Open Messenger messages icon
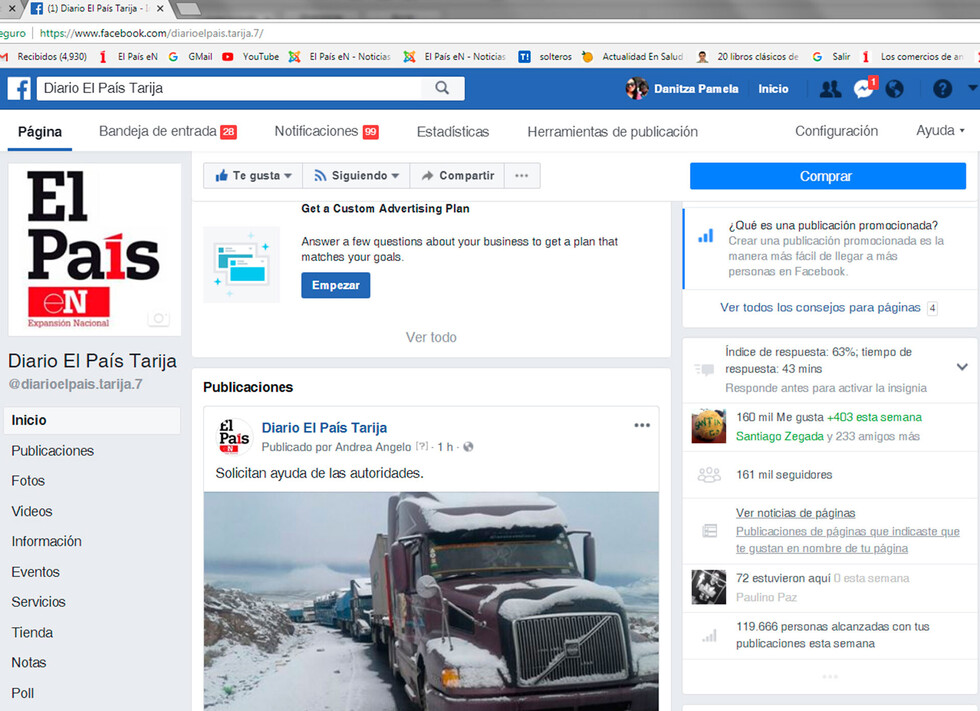 [864, 89]
